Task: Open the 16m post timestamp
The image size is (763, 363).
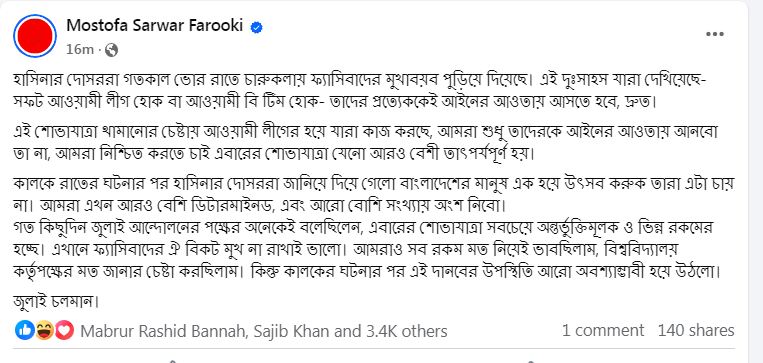Action: coord(80,50)
